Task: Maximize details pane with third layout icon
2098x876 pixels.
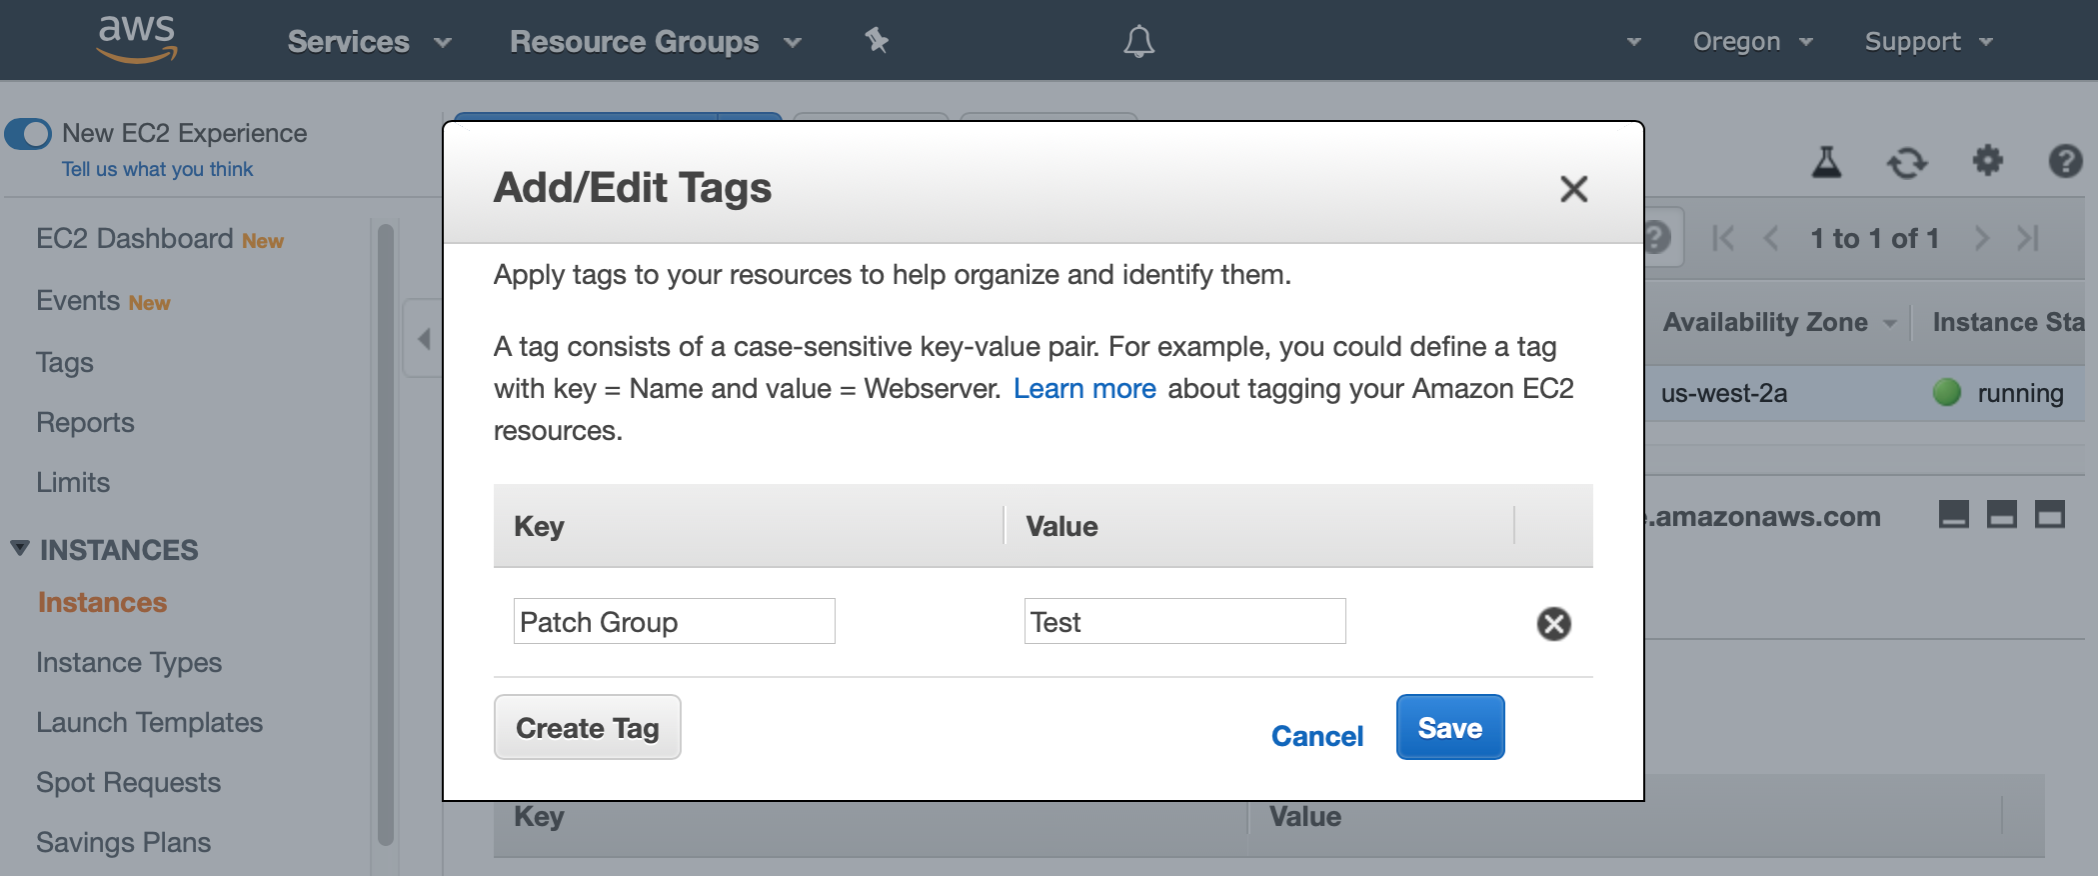Action: point(2049,514)
